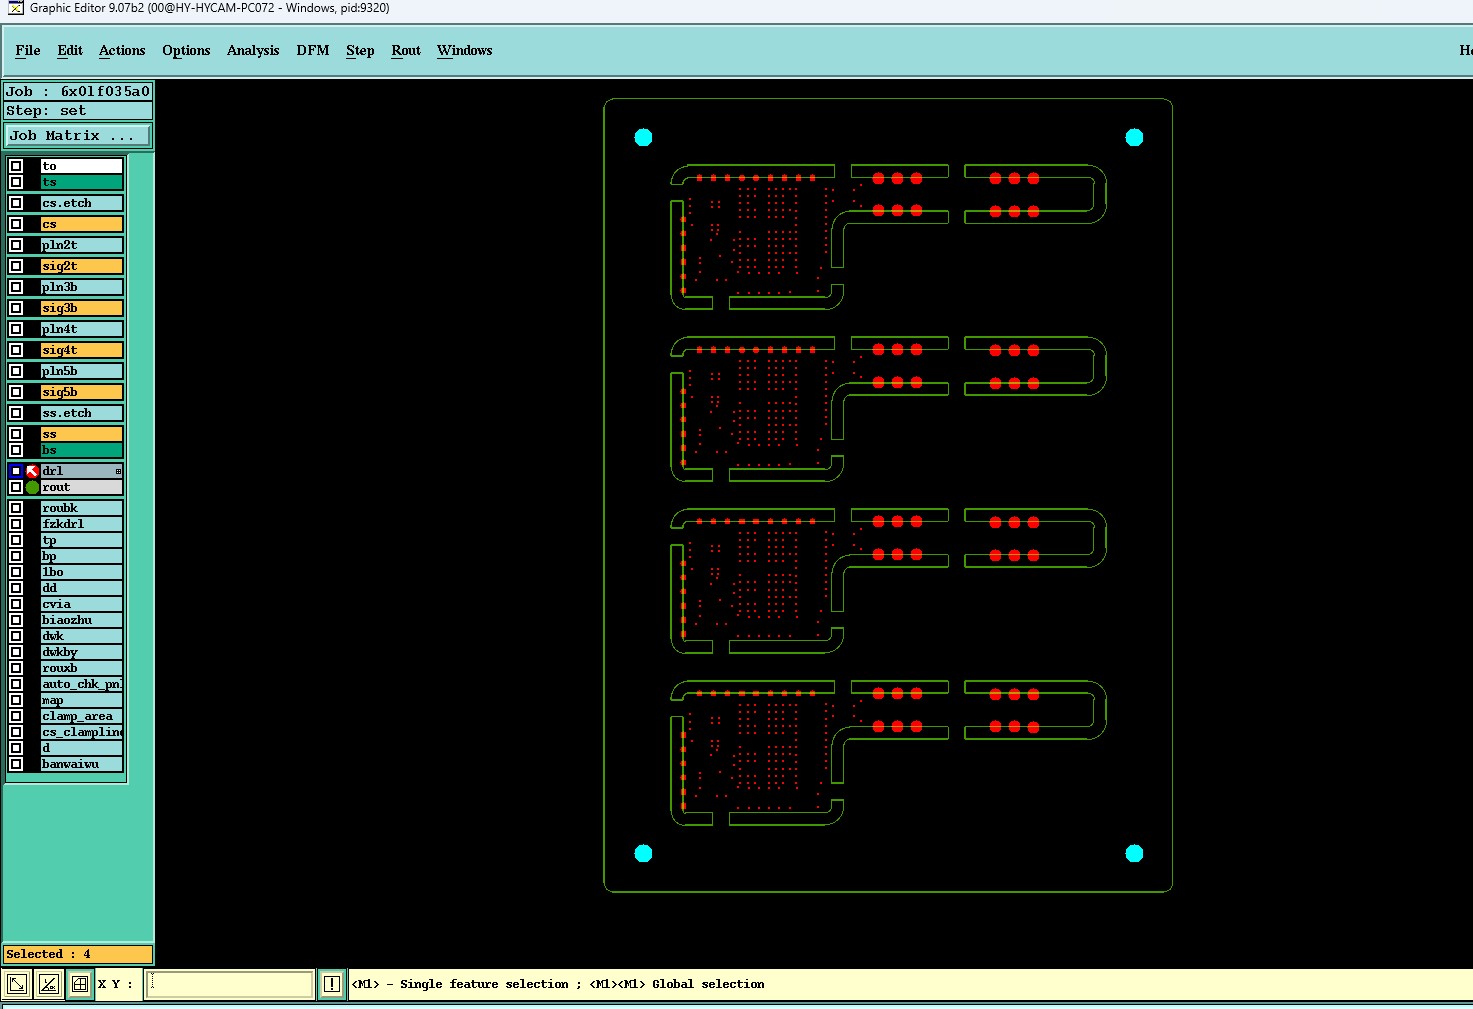1473x1009 pixels.
Task: Open the Options menu
Action: coord(186,50)
